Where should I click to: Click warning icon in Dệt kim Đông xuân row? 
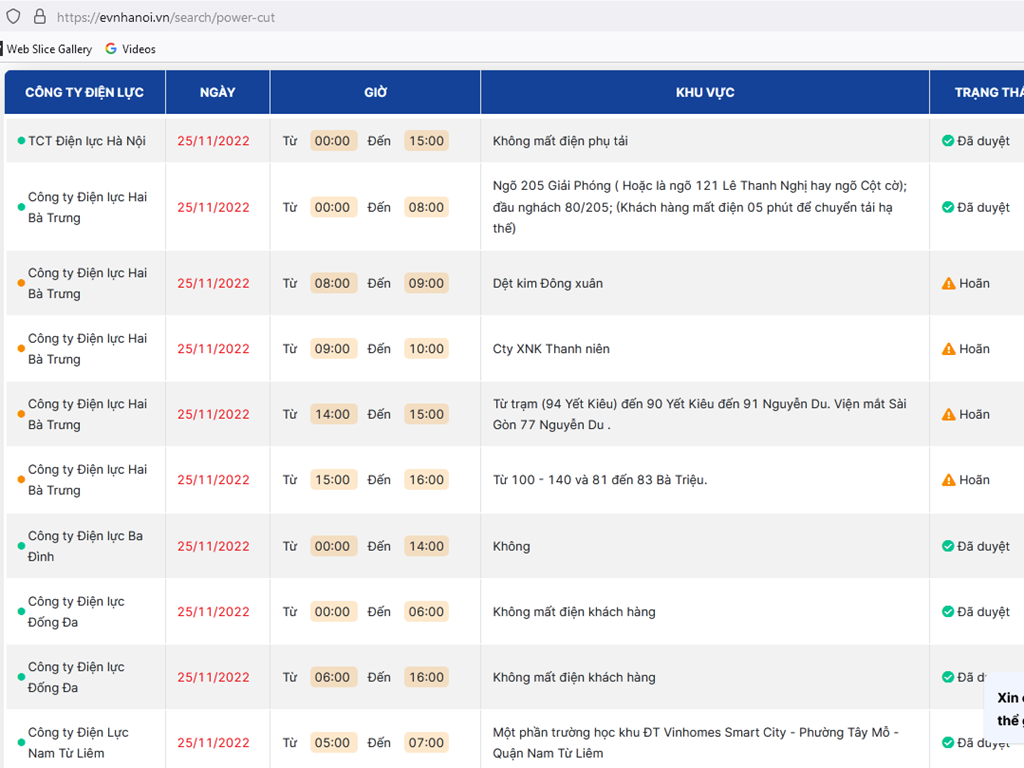click(948, 283)
